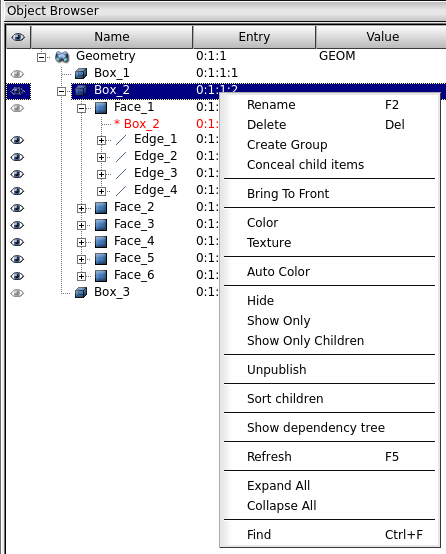Click the Box_3 solid icon
The width and height of the screenshot is (446, 554).
click(81, 293)
